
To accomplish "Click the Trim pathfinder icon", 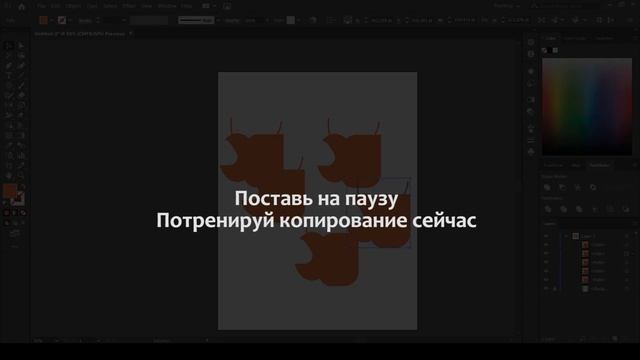I will (x=564, y=209).
